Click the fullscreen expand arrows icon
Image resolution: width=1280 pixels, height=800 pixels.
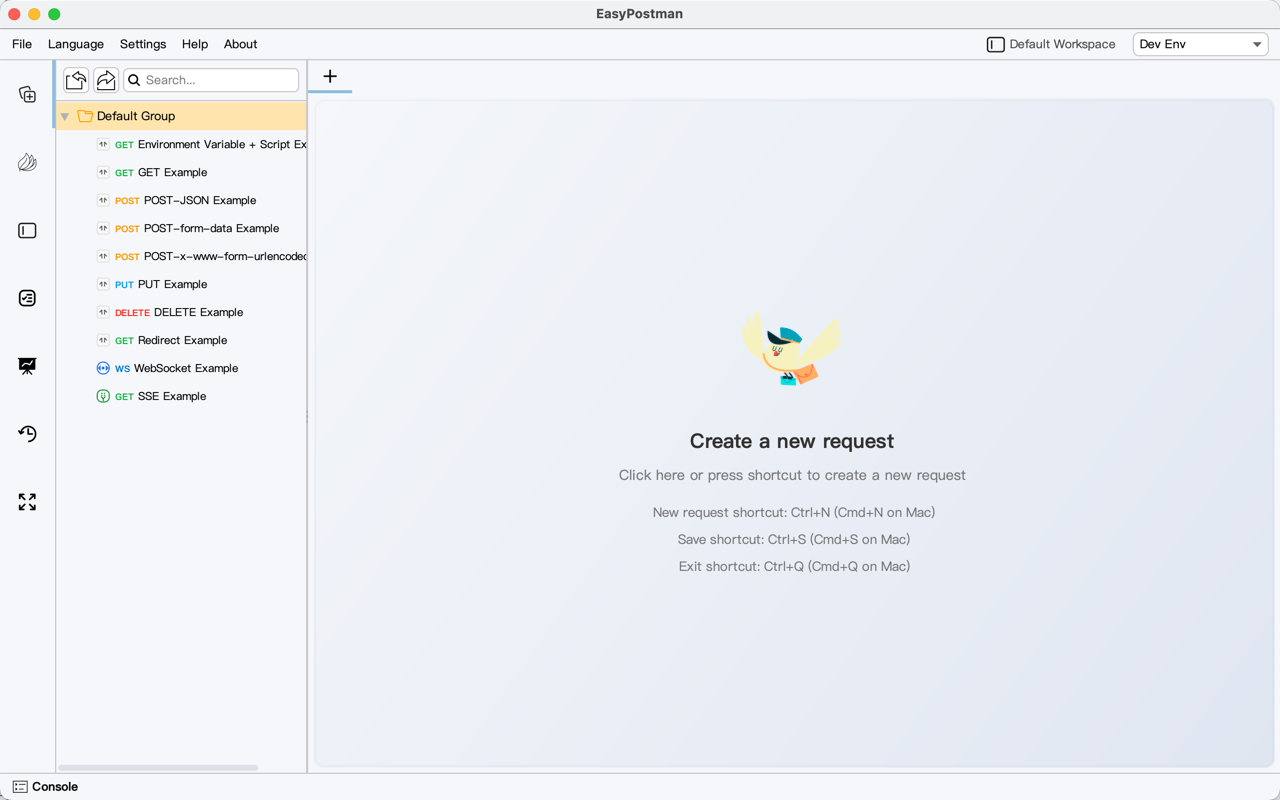(x=27, y=502)
